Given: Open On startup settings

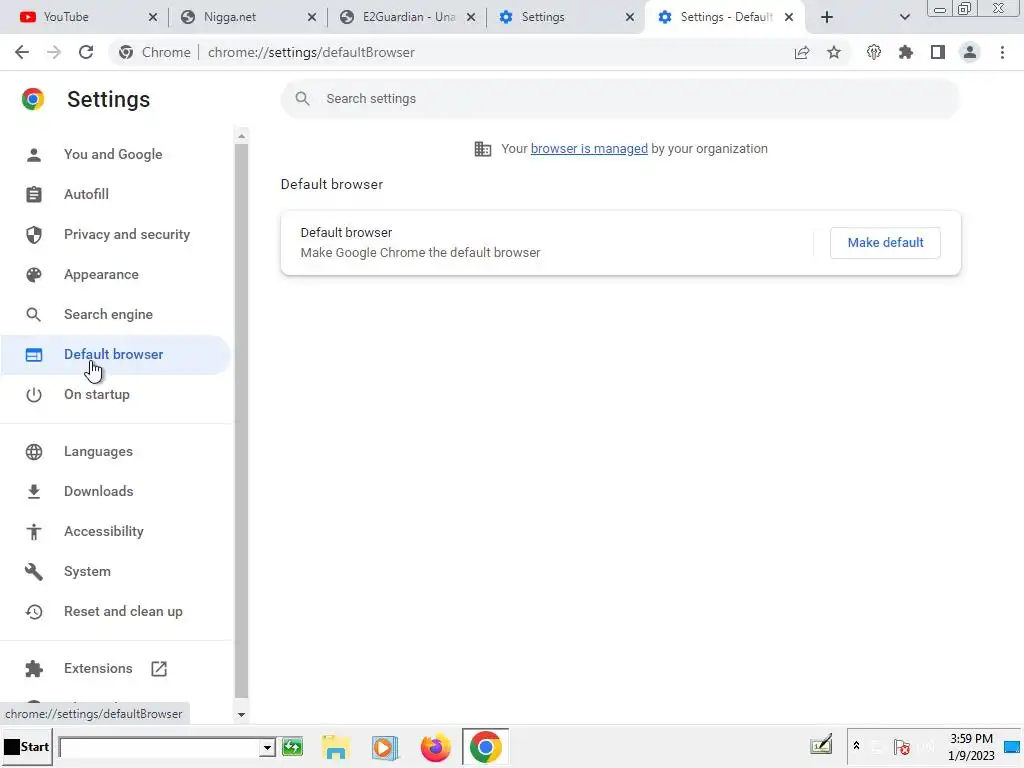Looking at the screenshot, I should pos(114,394).
